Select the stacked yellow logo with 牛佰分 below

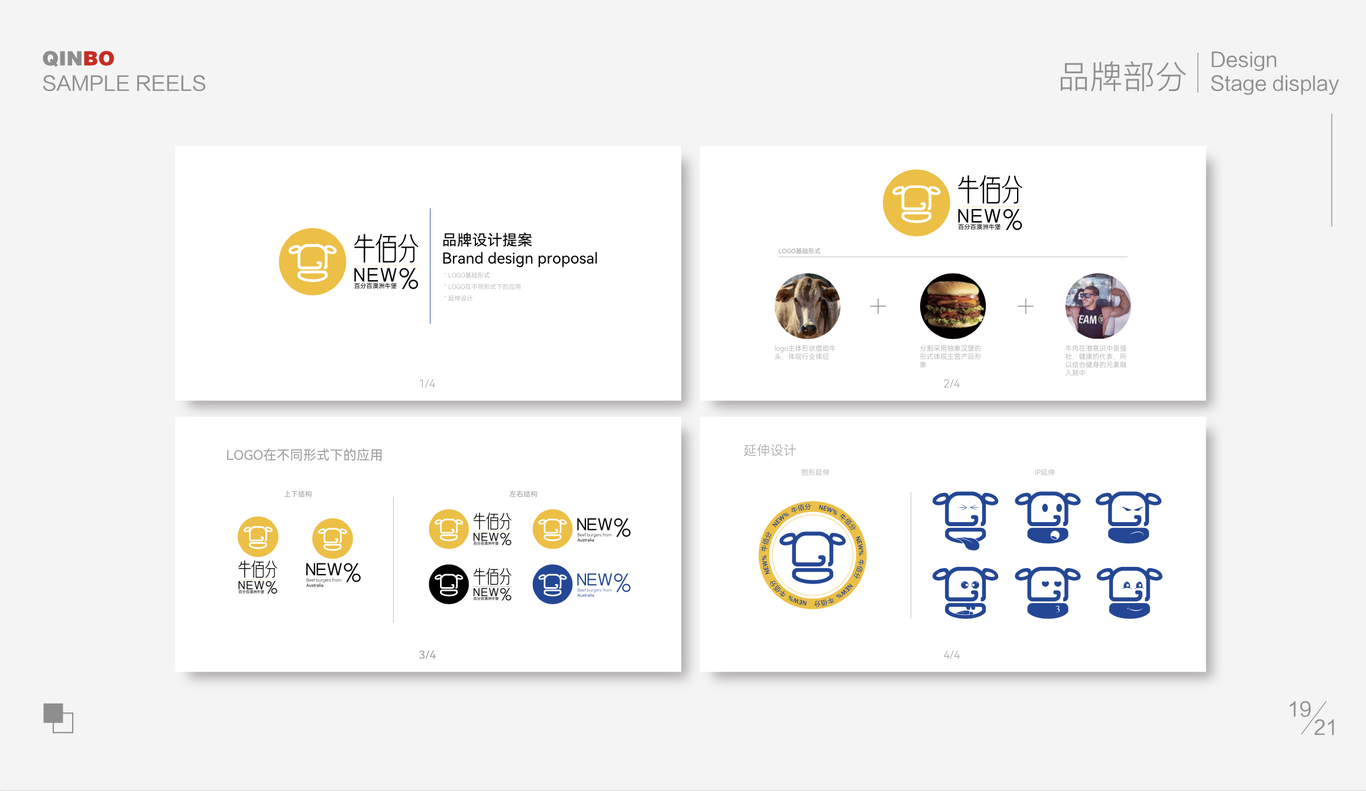[257, 556]
